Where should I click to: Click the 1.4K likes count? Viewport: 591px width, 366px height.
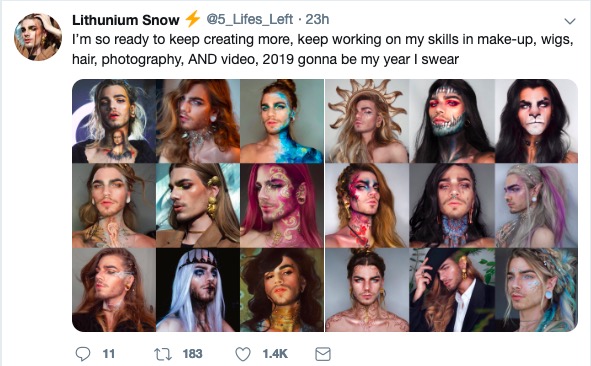(275, 354)
